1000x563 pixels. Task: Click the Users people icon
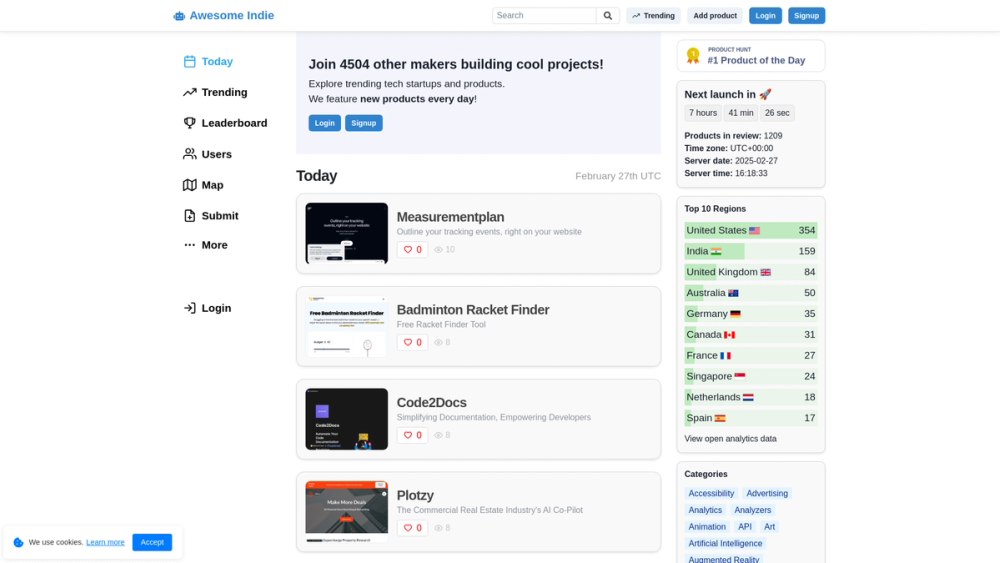(189, 154)
